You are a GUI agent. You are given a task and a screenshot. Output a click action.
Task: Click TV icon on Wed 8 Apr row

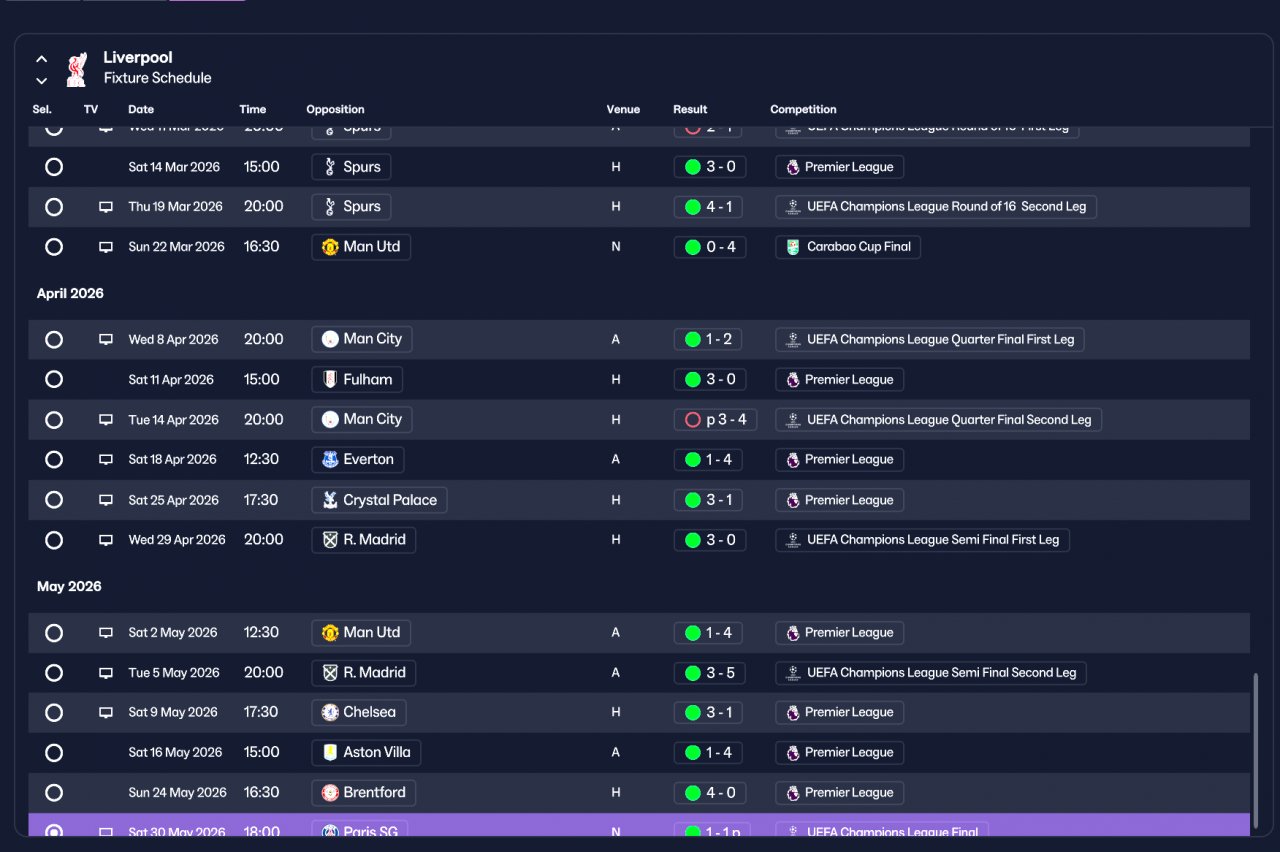(x=106, y=340)
